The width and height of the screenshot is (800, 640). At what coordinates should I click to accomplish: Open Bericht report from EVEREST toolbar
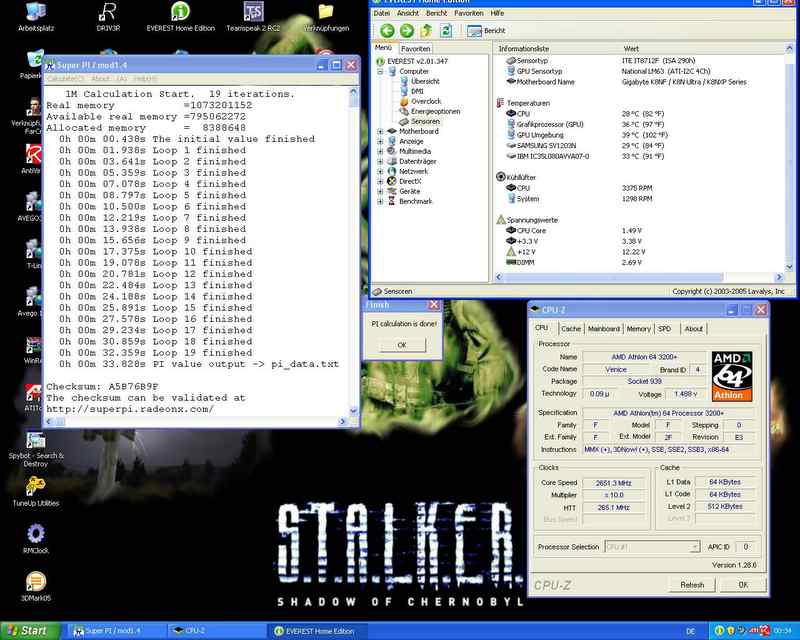pyautogui.click(x=486, y=31)
